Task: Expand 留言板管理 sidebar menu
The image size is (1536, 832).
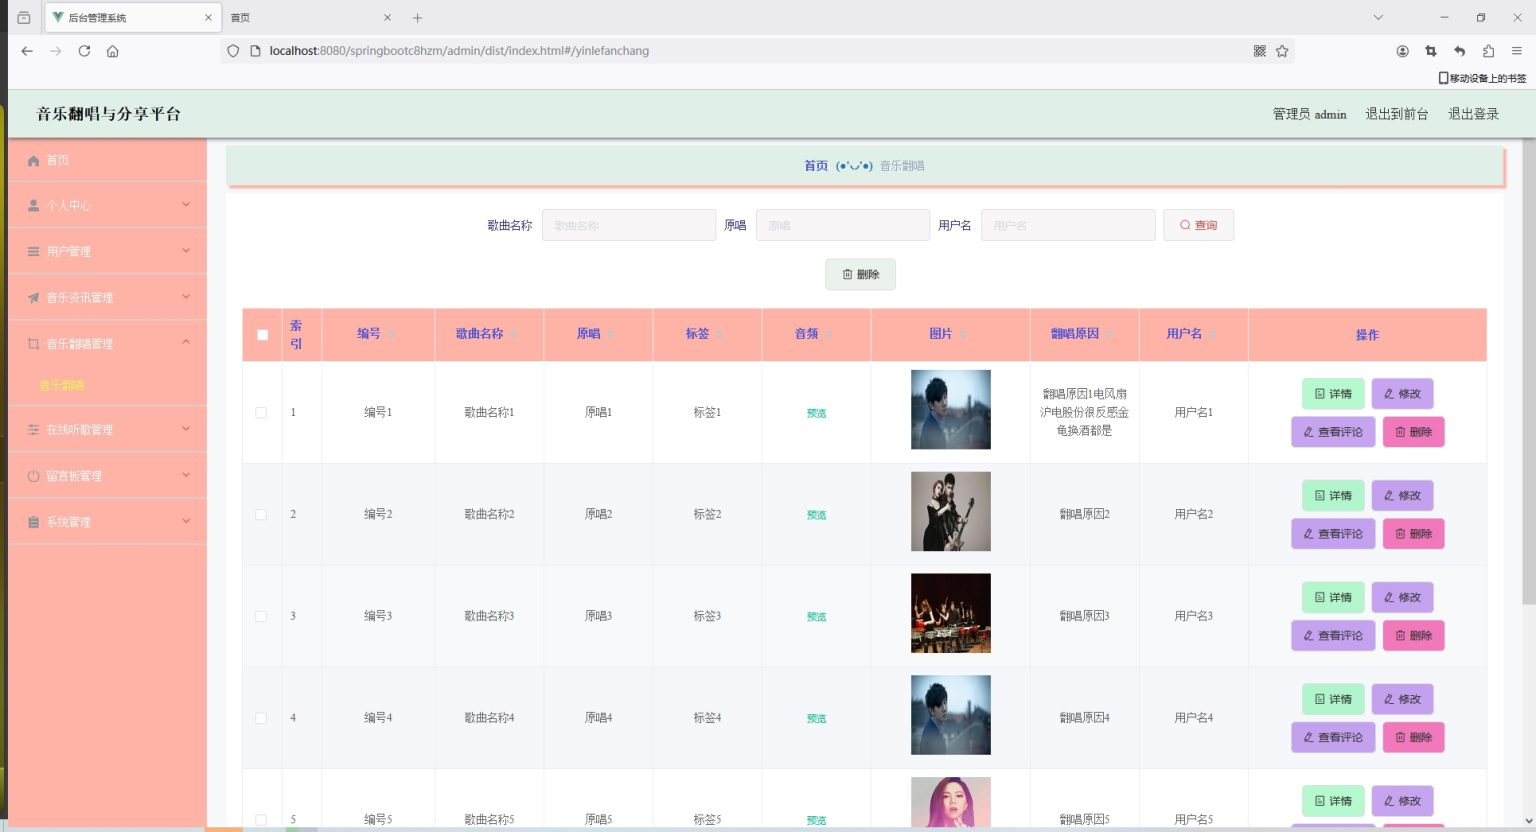Action: [108, 476]
